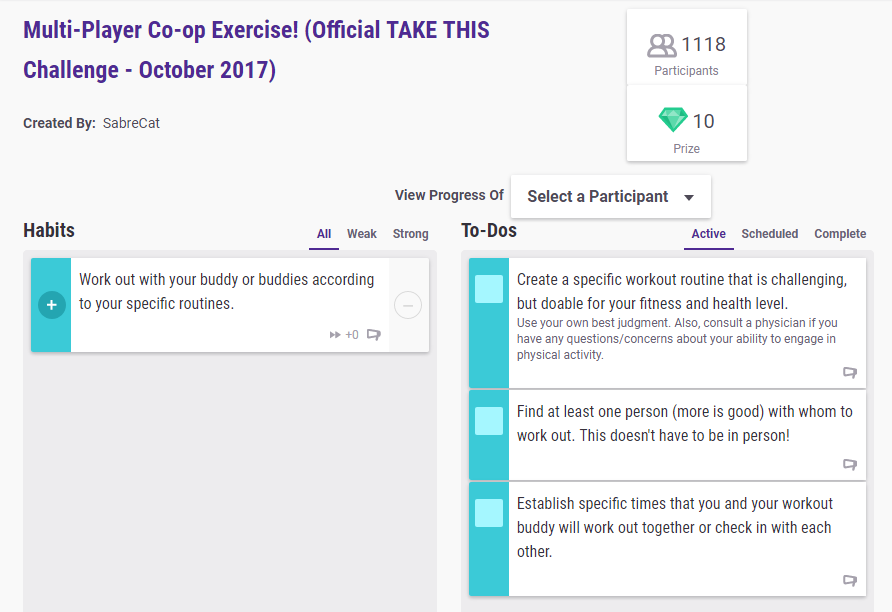
Task: Click the challenge megaphone icon on the habit card
Action: (374, 335)
